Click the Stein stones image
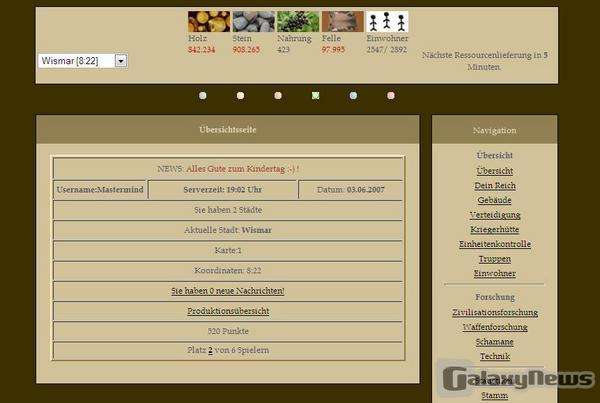The height and width of the screenshot is (403, 600). (x=254, y=21)
